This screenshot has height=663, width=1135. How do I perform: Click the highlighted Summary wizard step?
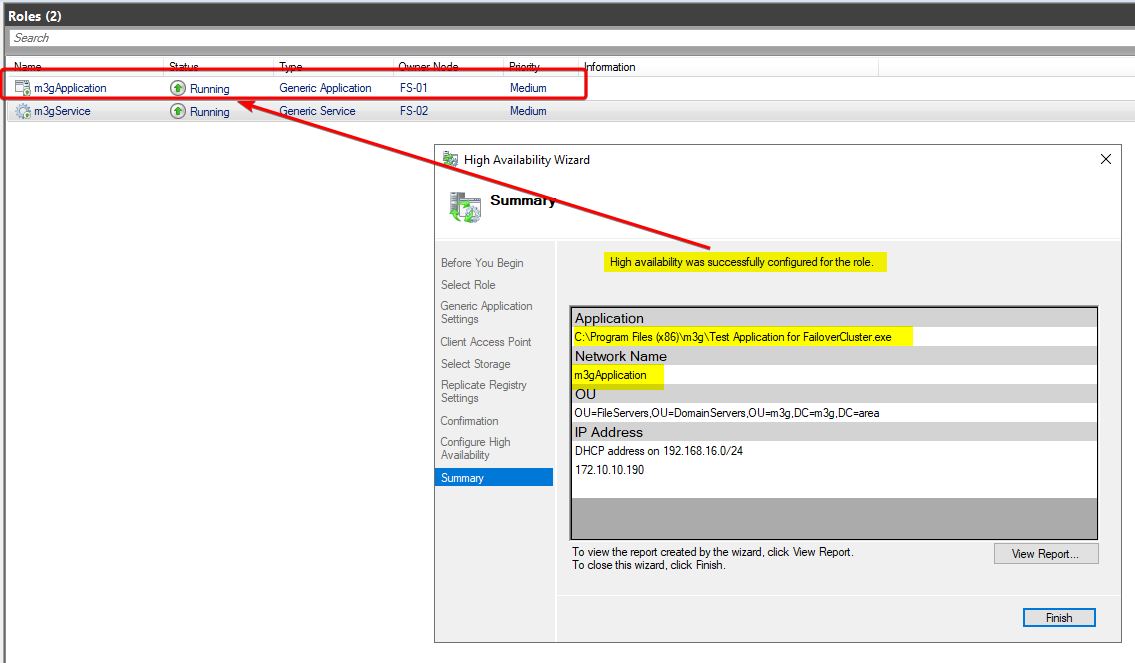(494, 477)
